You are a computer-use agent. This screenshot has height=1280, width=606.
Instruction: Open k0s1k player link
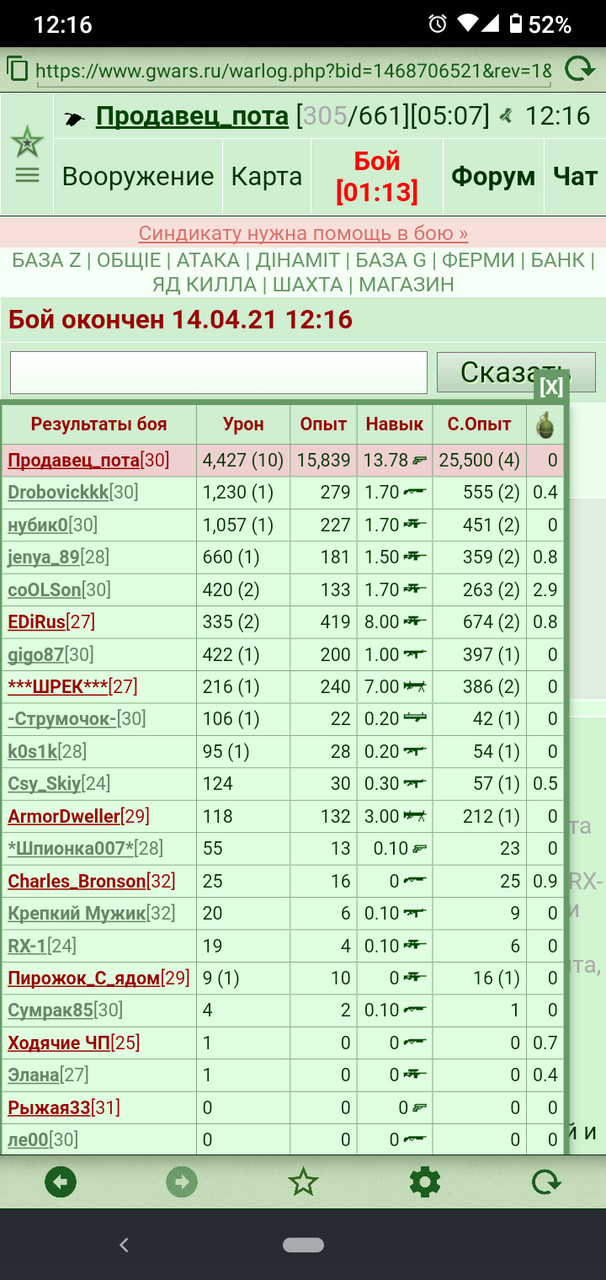pyautogui.click(x=33, y=752)
